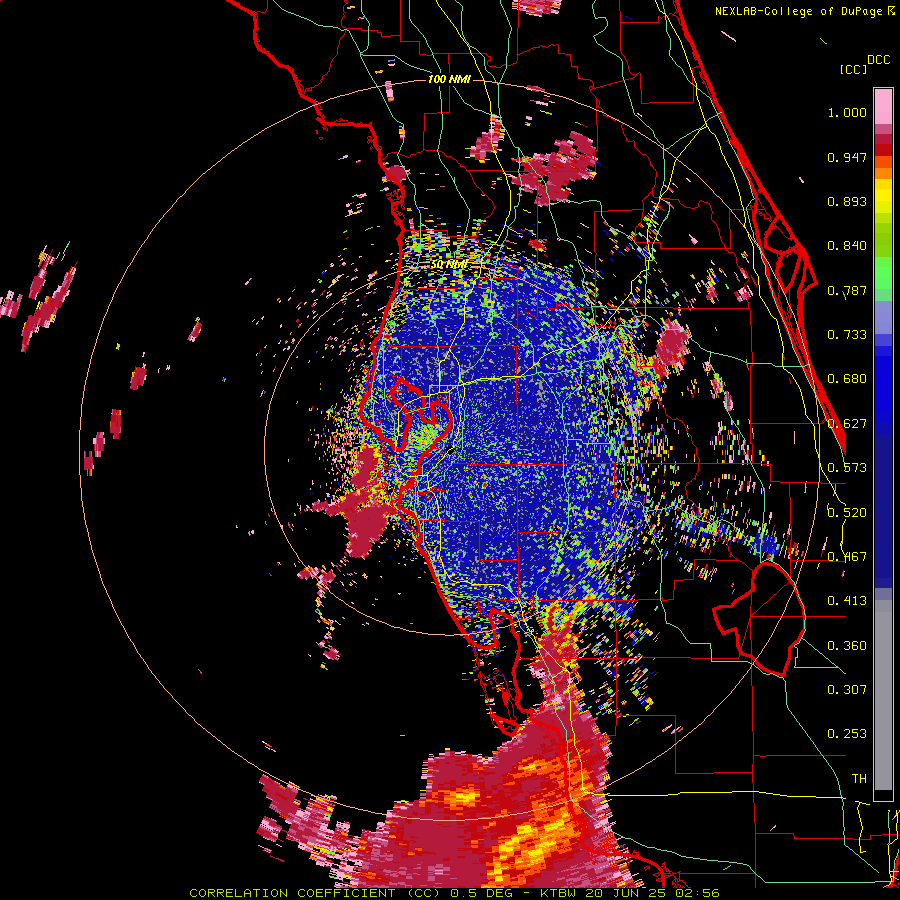Screen dimensions: 900x900
Task: Select the 0.360 legend value
Action: (x=847, y=646)
